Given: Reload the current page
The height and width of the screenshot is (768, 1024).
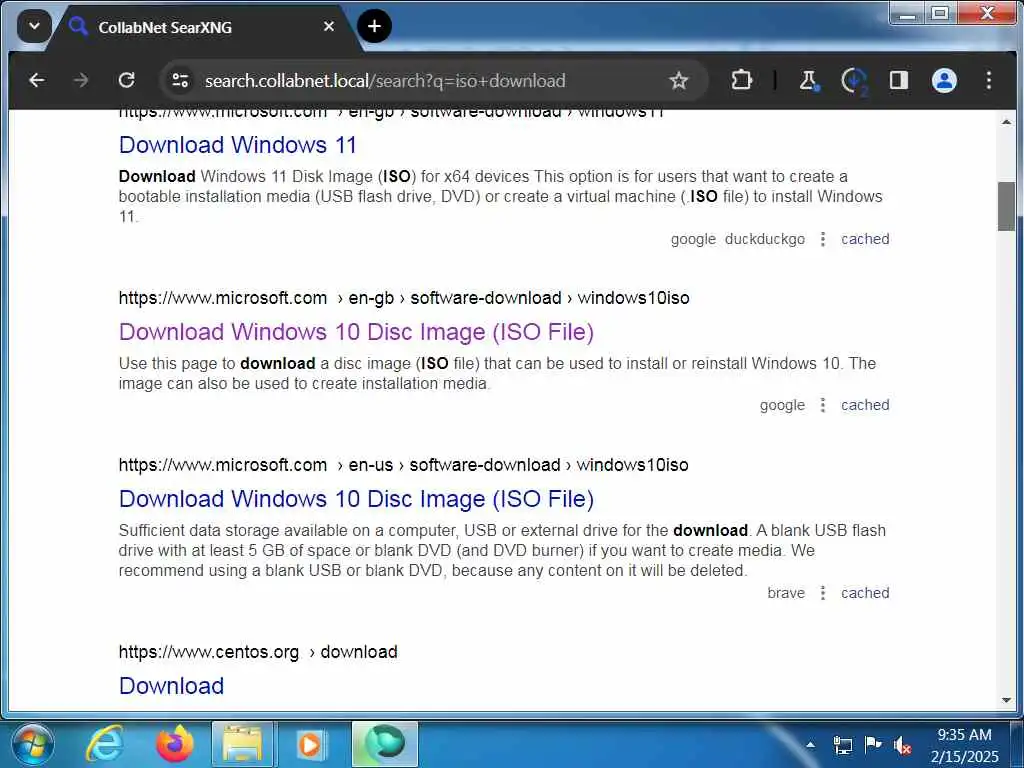Looking at the screenshot, I should click(x=127, y=80).
